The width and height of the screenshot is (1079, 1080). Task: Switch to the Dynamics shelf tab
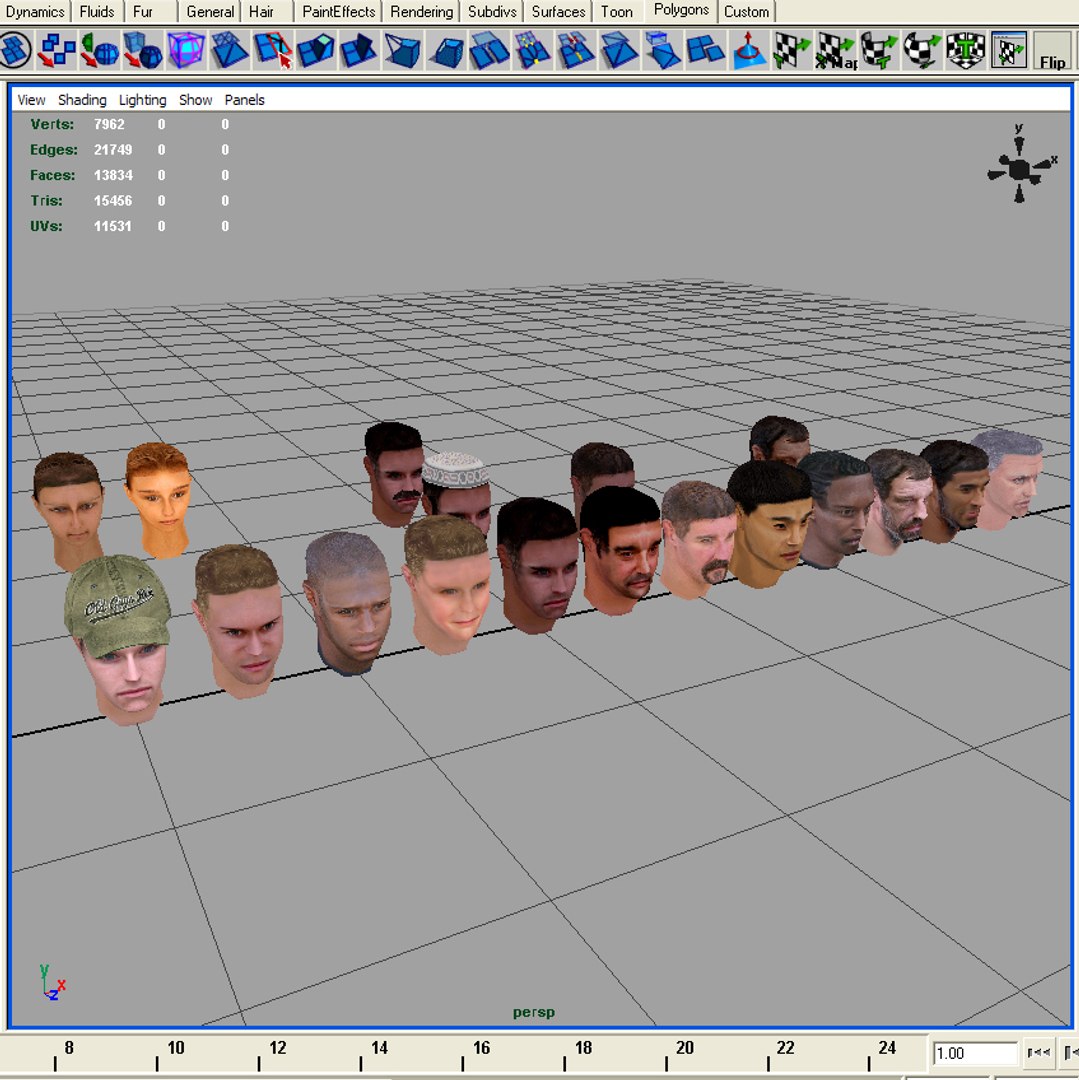point(35,12)
